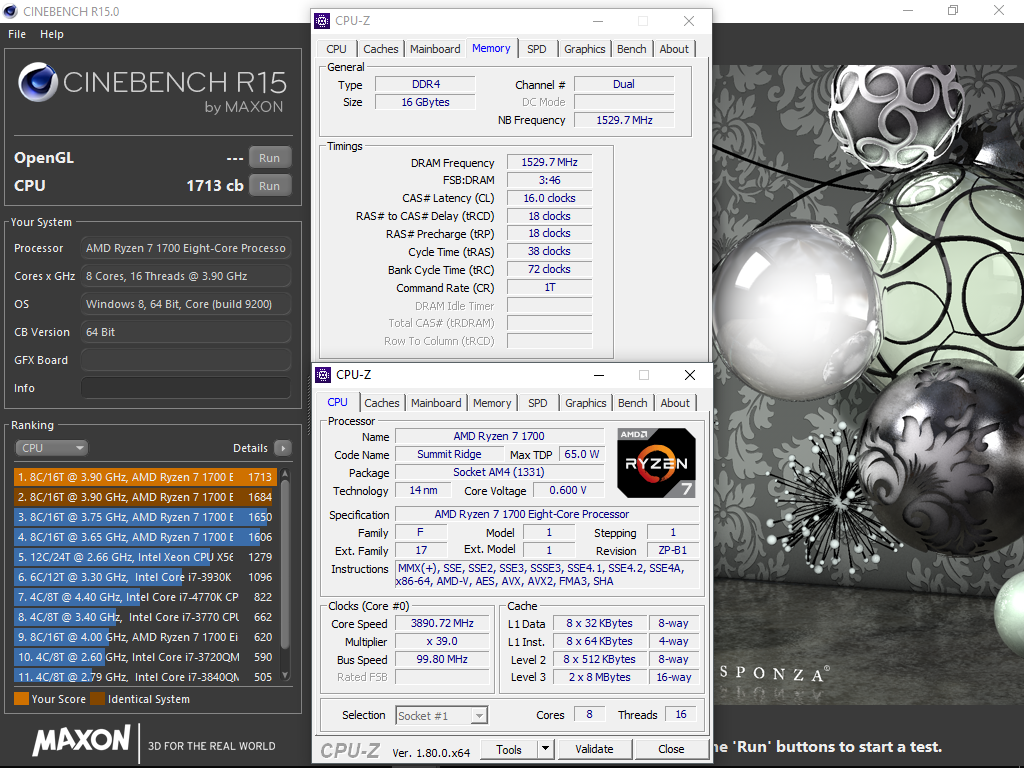Open the Graphics tab in the upper CPU-Z window
Image resolution: width=1024 pixels, height=768 pixels.
tap(584, 49)
